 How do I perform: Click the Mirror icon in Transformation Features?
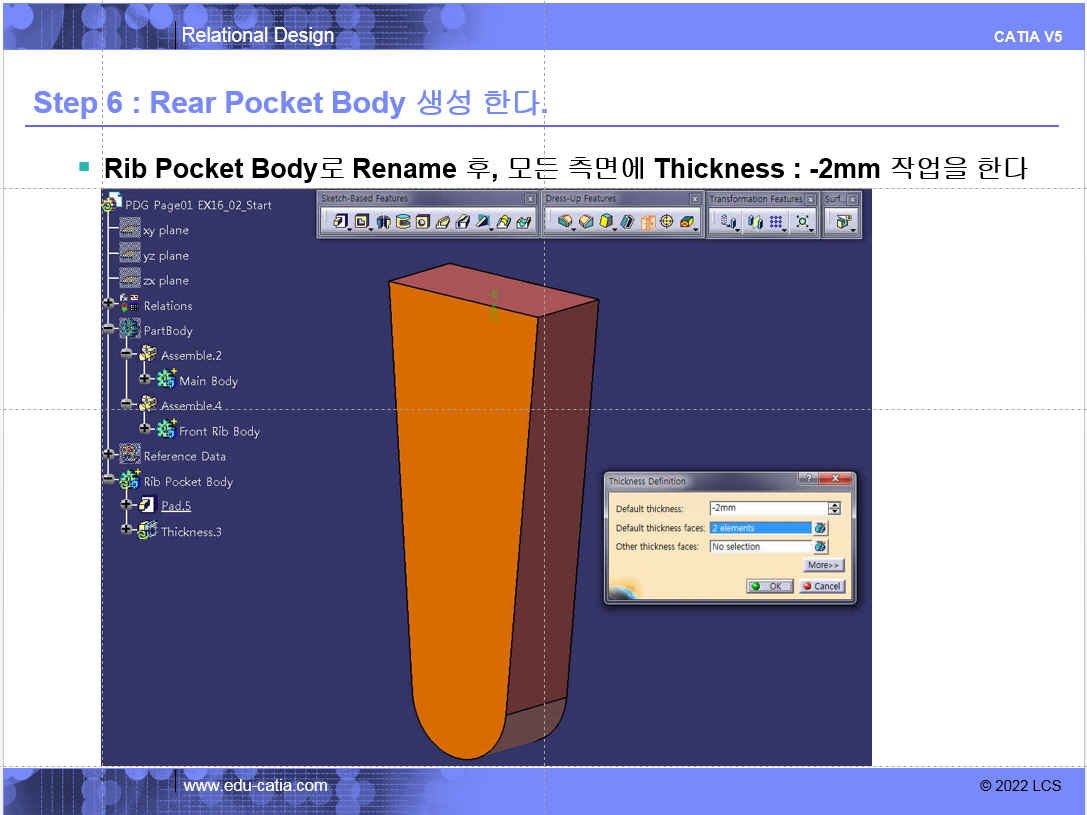click(755, 222)
